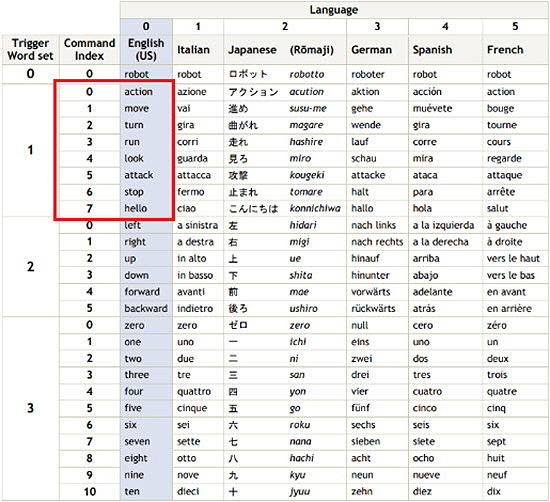Click the German word 'hallo'
This screenshot has width=550, height=502.
point(362,208)
